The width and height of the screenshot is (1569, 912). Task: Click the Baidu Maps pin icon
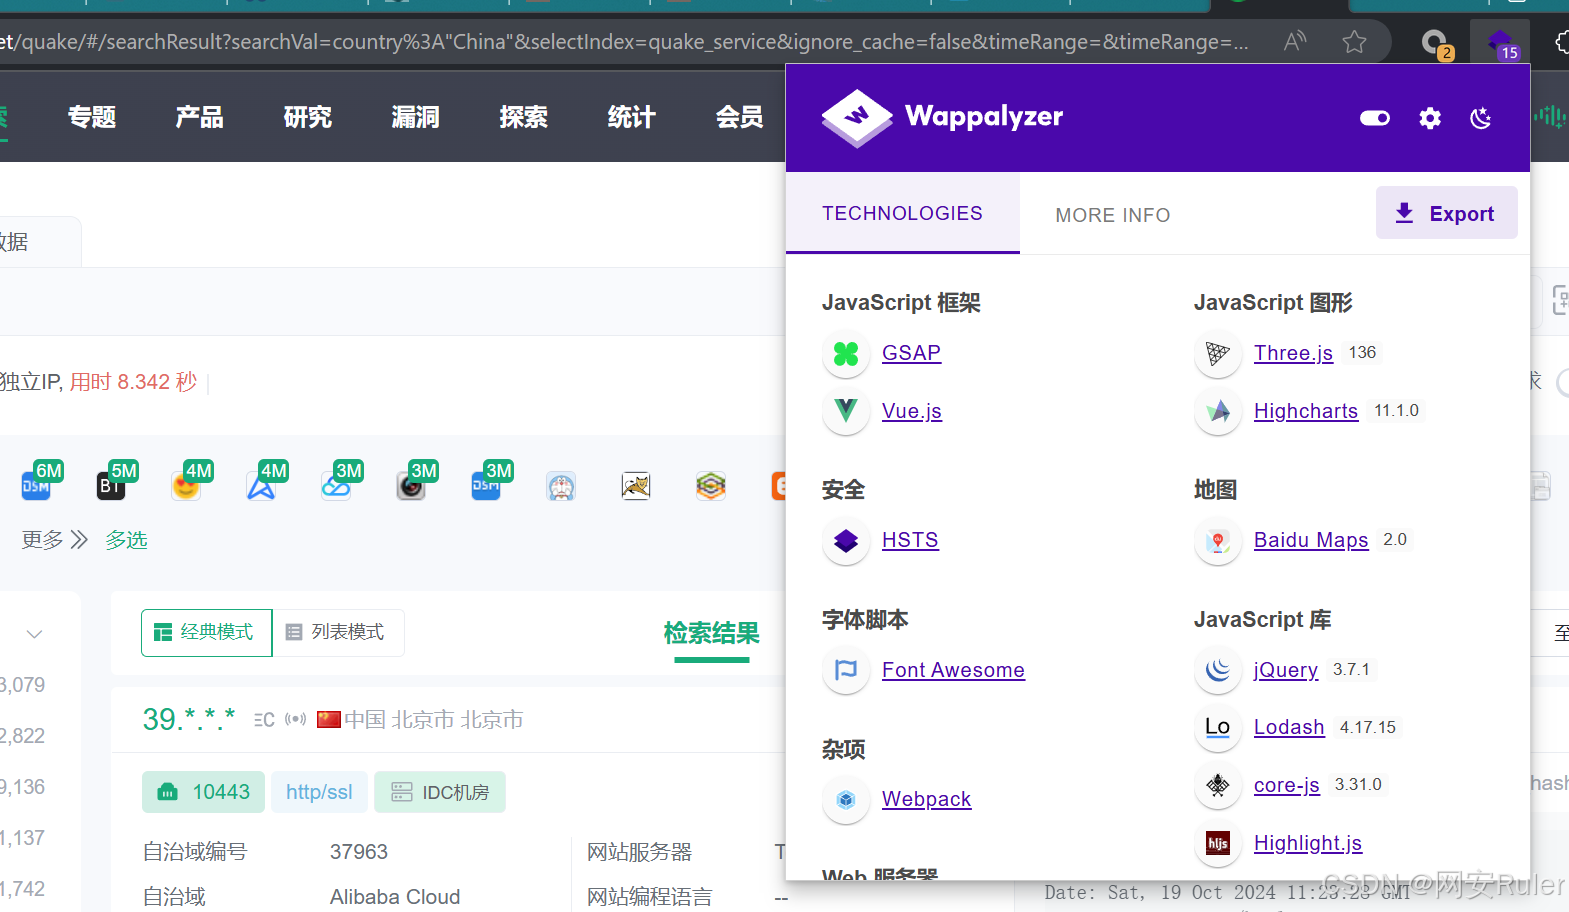tap(1218, 541)
